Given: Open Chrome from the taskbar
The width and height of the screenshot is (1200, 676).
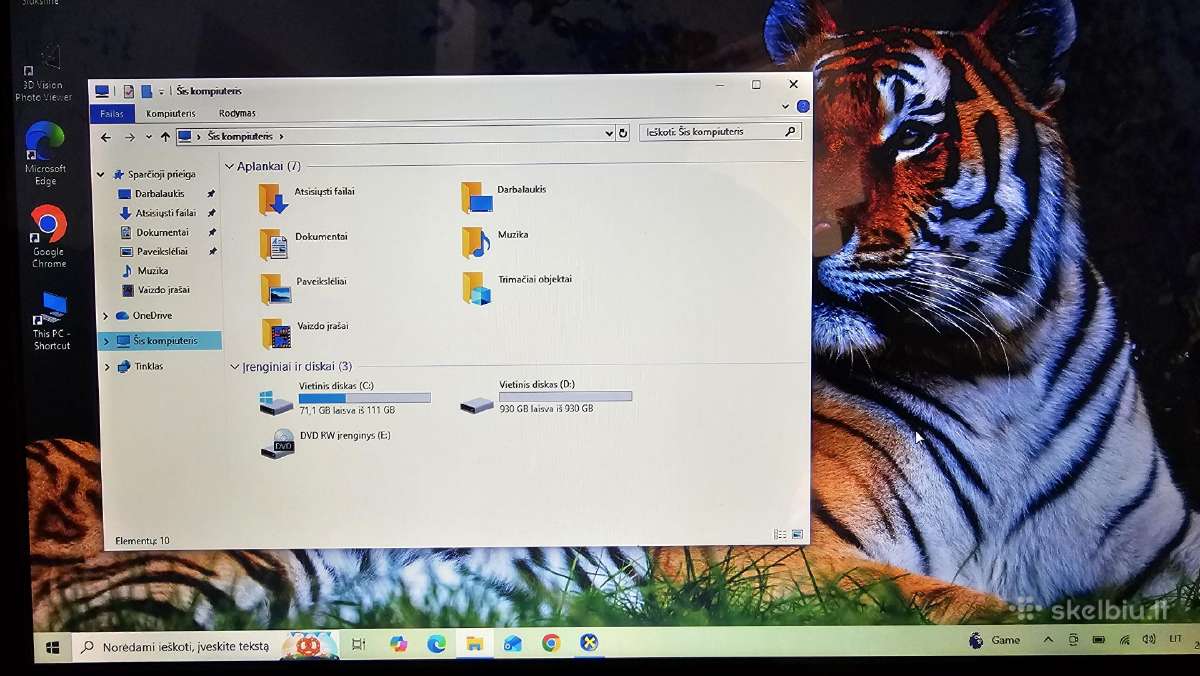Looking at the screenshot, I should click(x=551, y=643).
